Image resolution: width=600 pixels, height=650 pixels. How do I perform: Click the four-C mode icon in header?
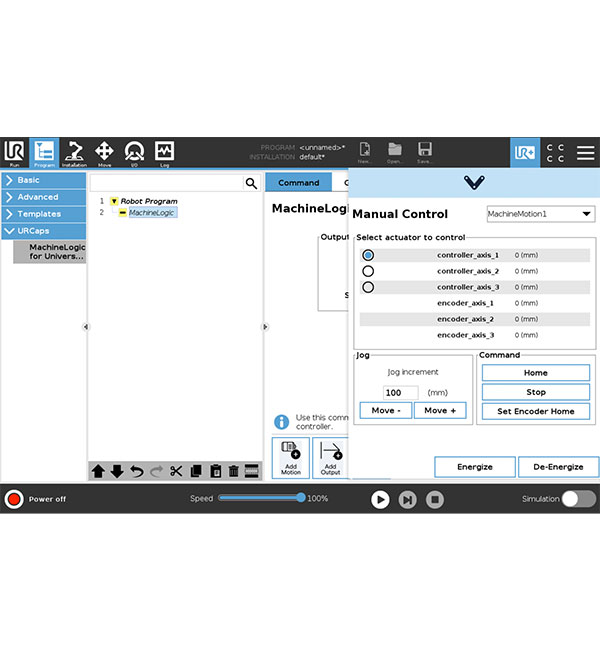pyautogui.click(x=555, y=153)
